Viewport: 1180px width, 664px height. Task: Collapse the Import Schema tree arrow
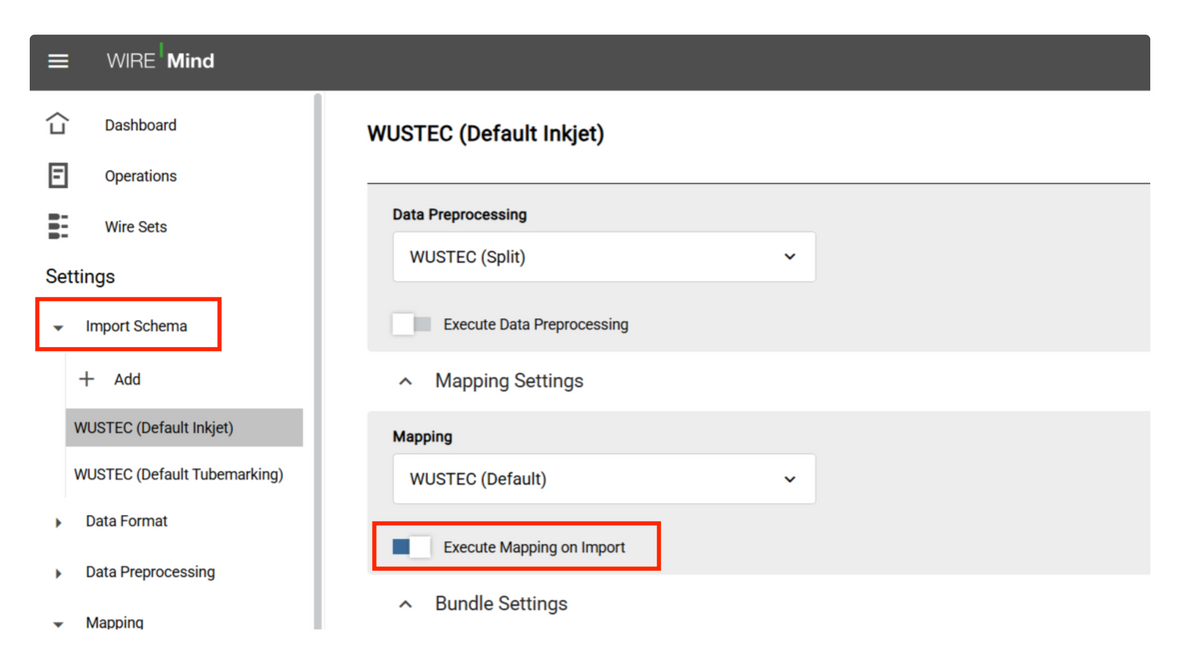coord(58,327)
